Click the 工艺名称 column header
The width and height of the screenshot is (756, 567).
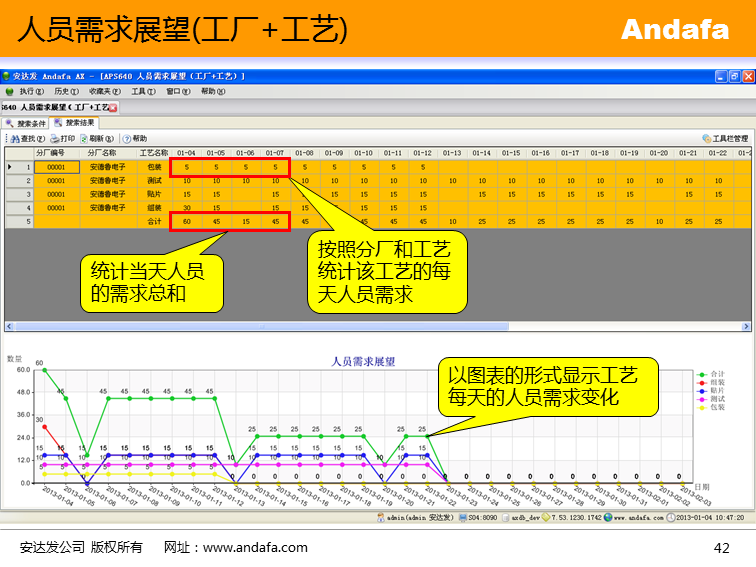pyautogui.click(x=154, y=153)
